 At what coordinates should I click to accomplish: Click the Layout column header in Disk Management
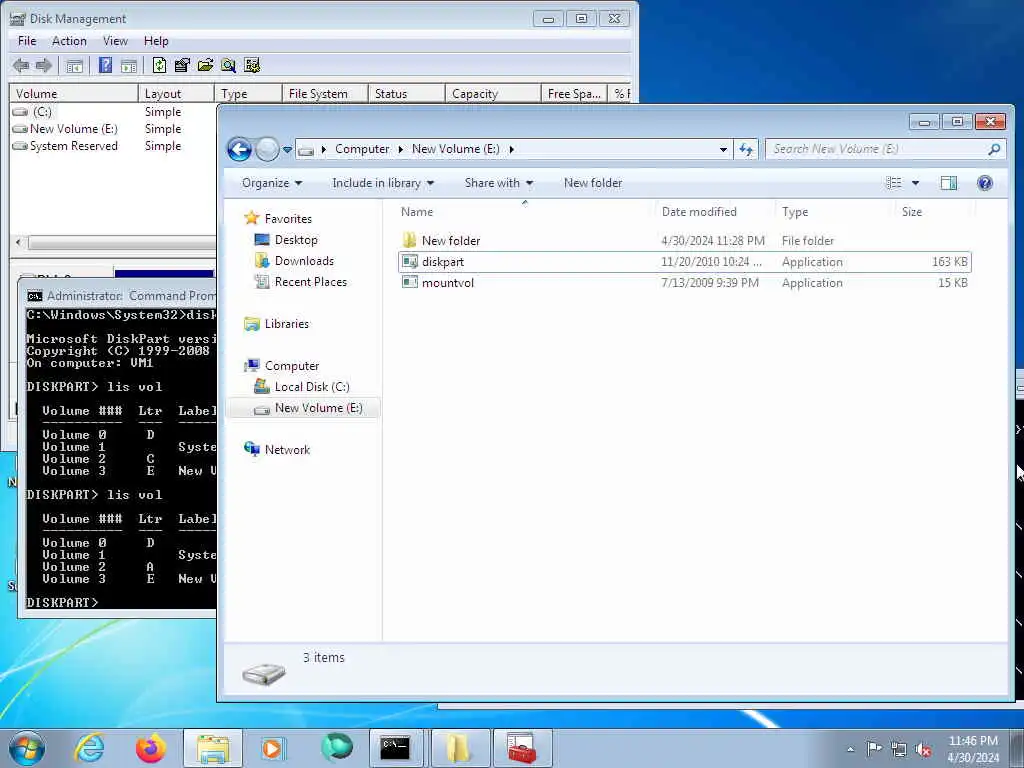point(176,93)
